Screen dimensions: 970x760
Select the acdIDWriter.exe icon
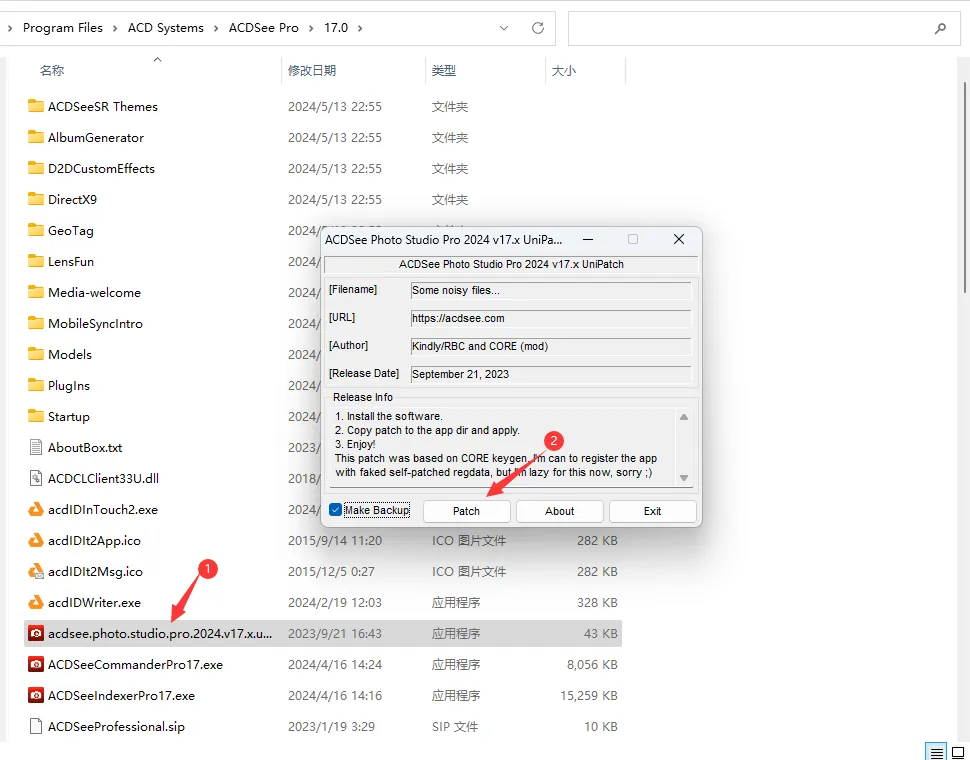[x=36, y=602]
